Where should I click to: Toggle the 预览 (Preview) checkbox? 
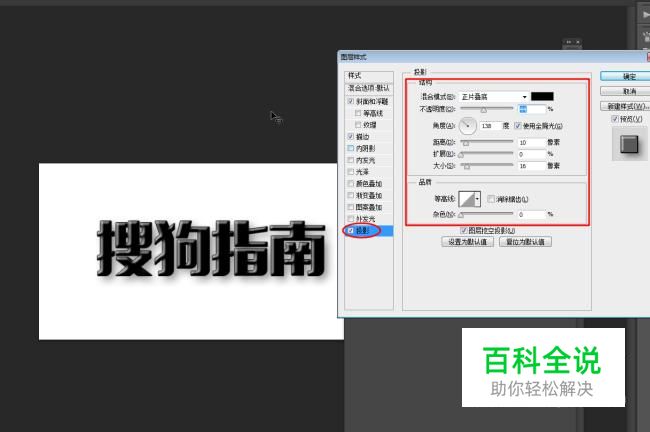(x=615, y=119)
